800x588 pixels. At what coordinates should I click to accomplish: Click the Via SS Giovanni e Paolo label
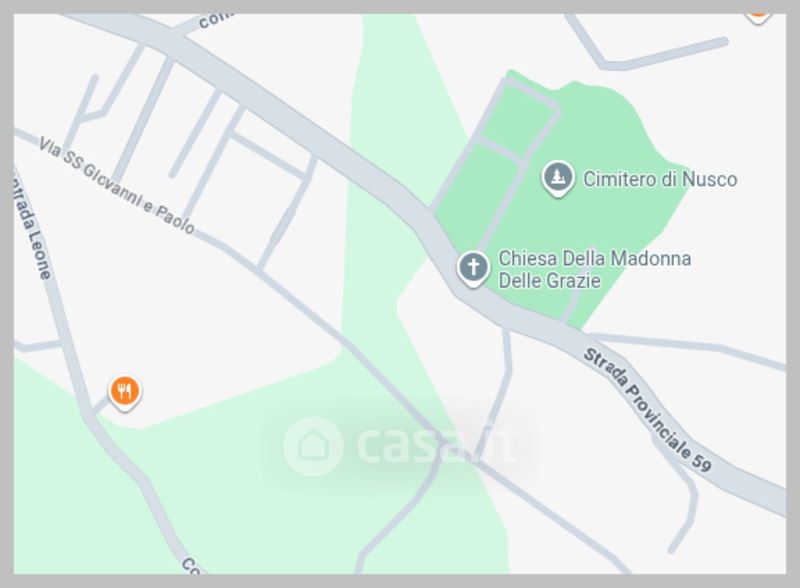pos(117,185)
